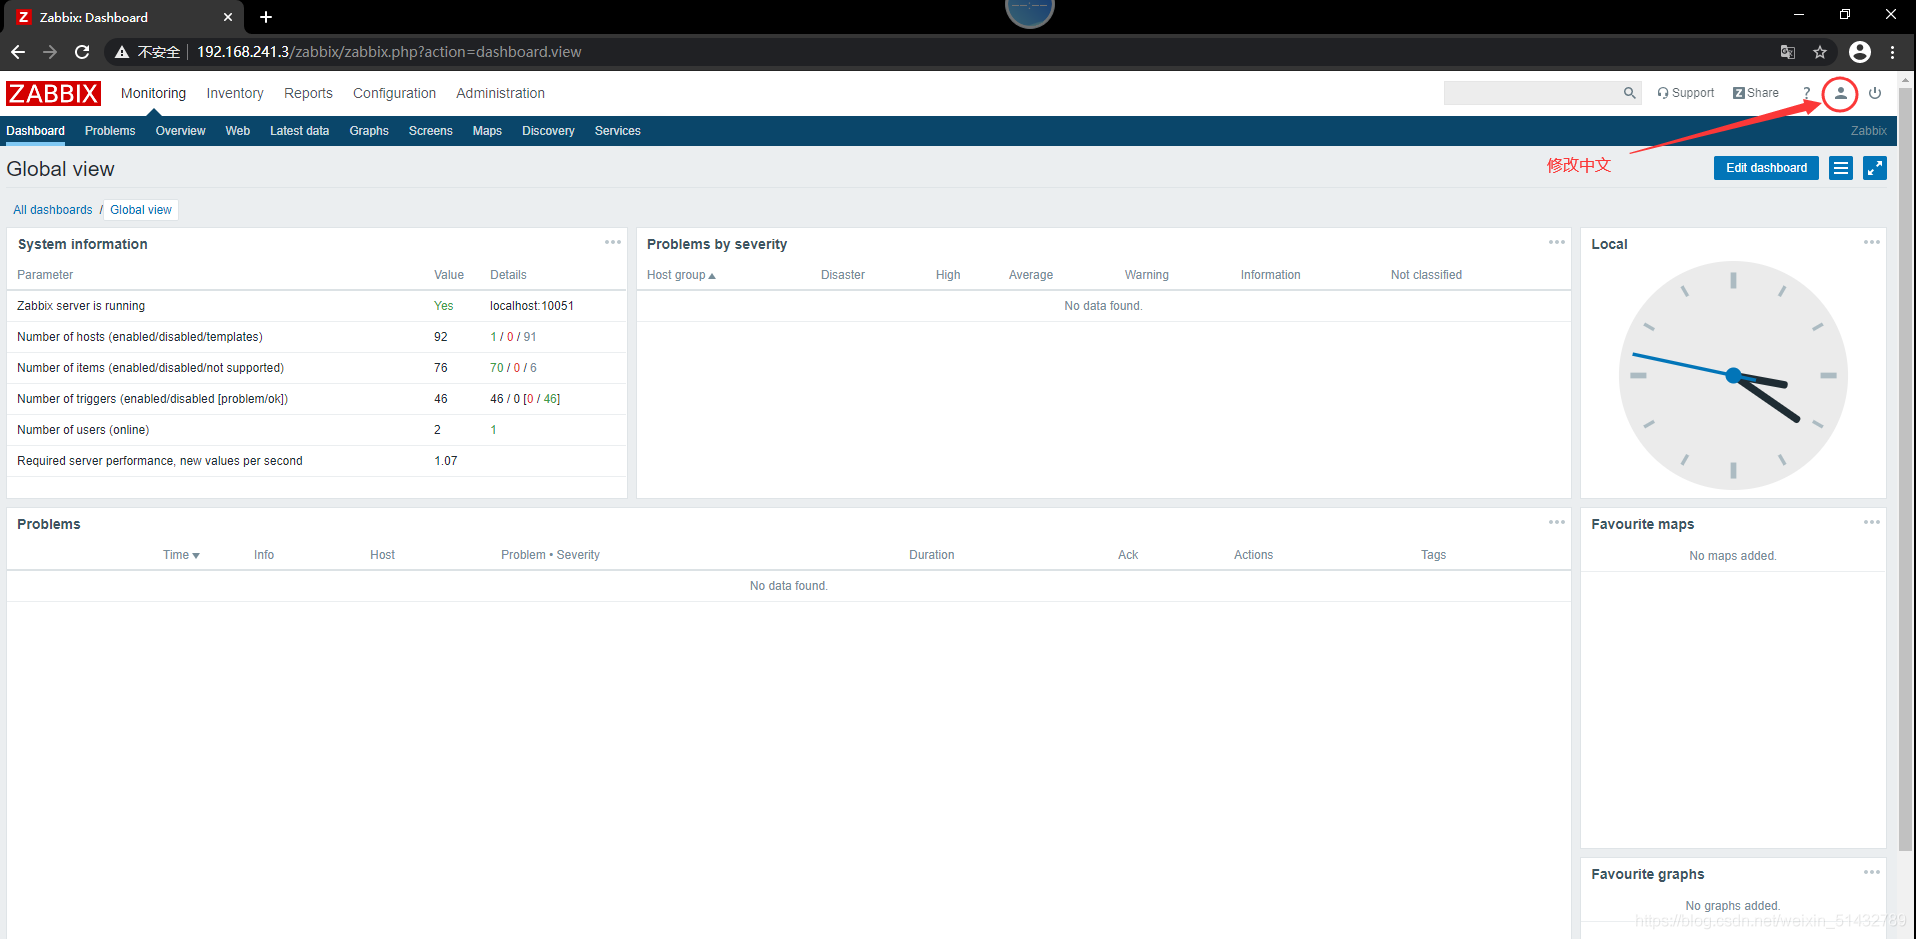The image size is (1916, 939).
Task: Open the Inventory menu
Action: (235, 93)
